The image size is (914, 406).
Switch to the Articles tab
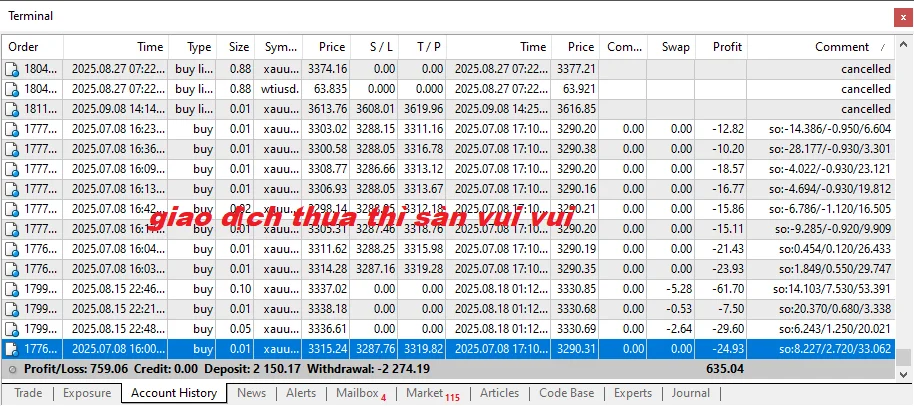click(x=500, y=393)
